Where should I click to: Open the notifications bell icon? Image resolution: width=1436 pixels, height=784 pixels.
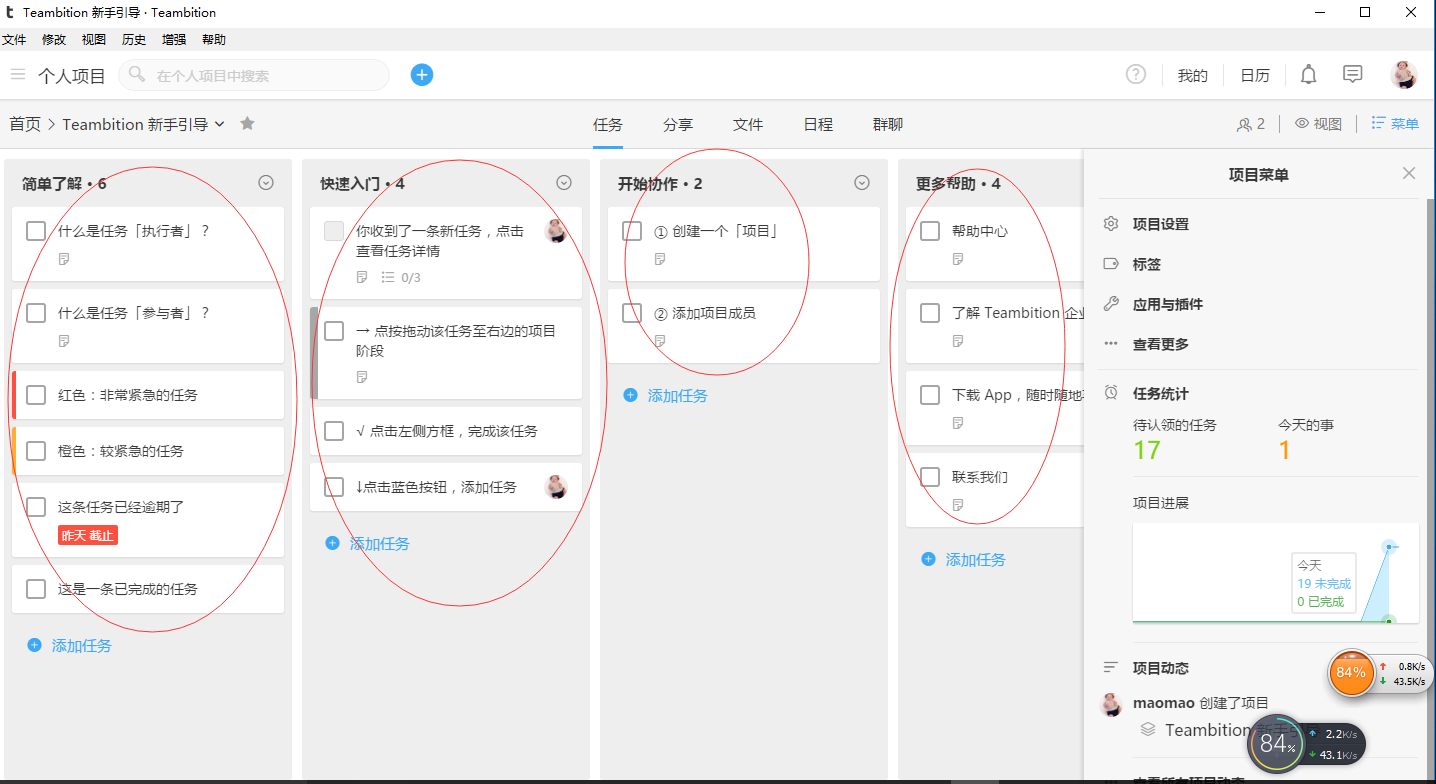(x=1308, y=74)
